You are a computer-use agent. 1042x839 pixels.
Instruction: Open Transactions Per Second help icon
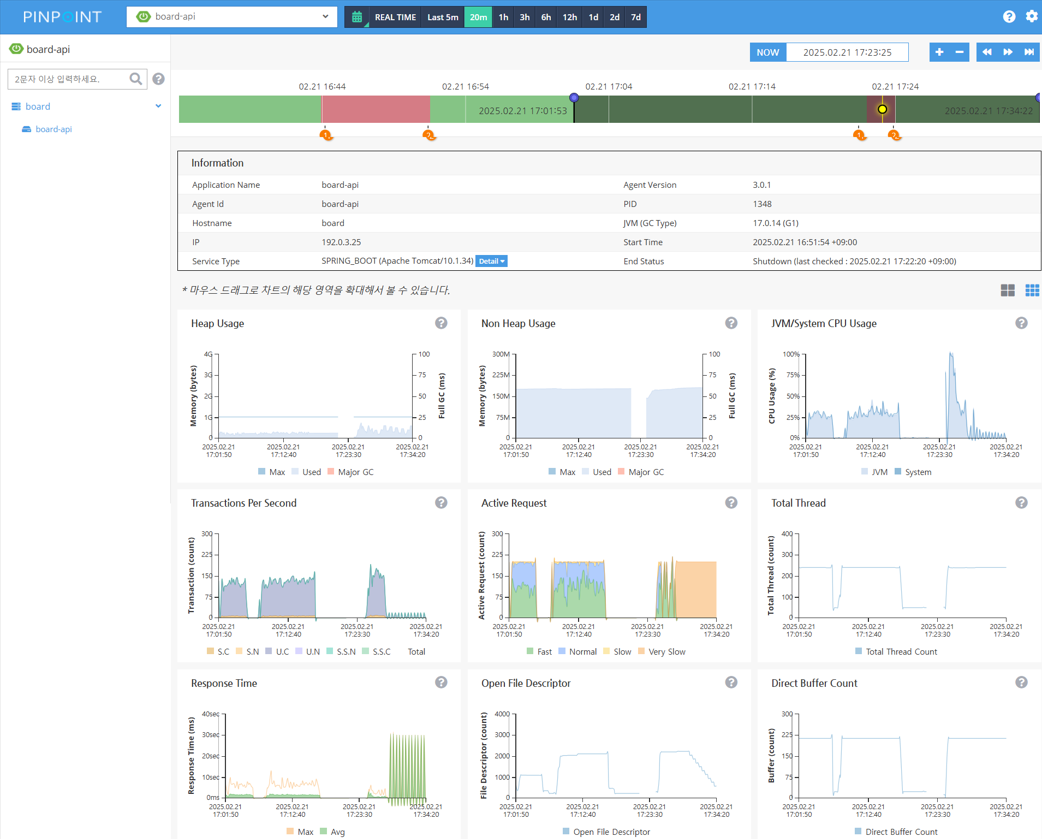(x=441, y=503)
